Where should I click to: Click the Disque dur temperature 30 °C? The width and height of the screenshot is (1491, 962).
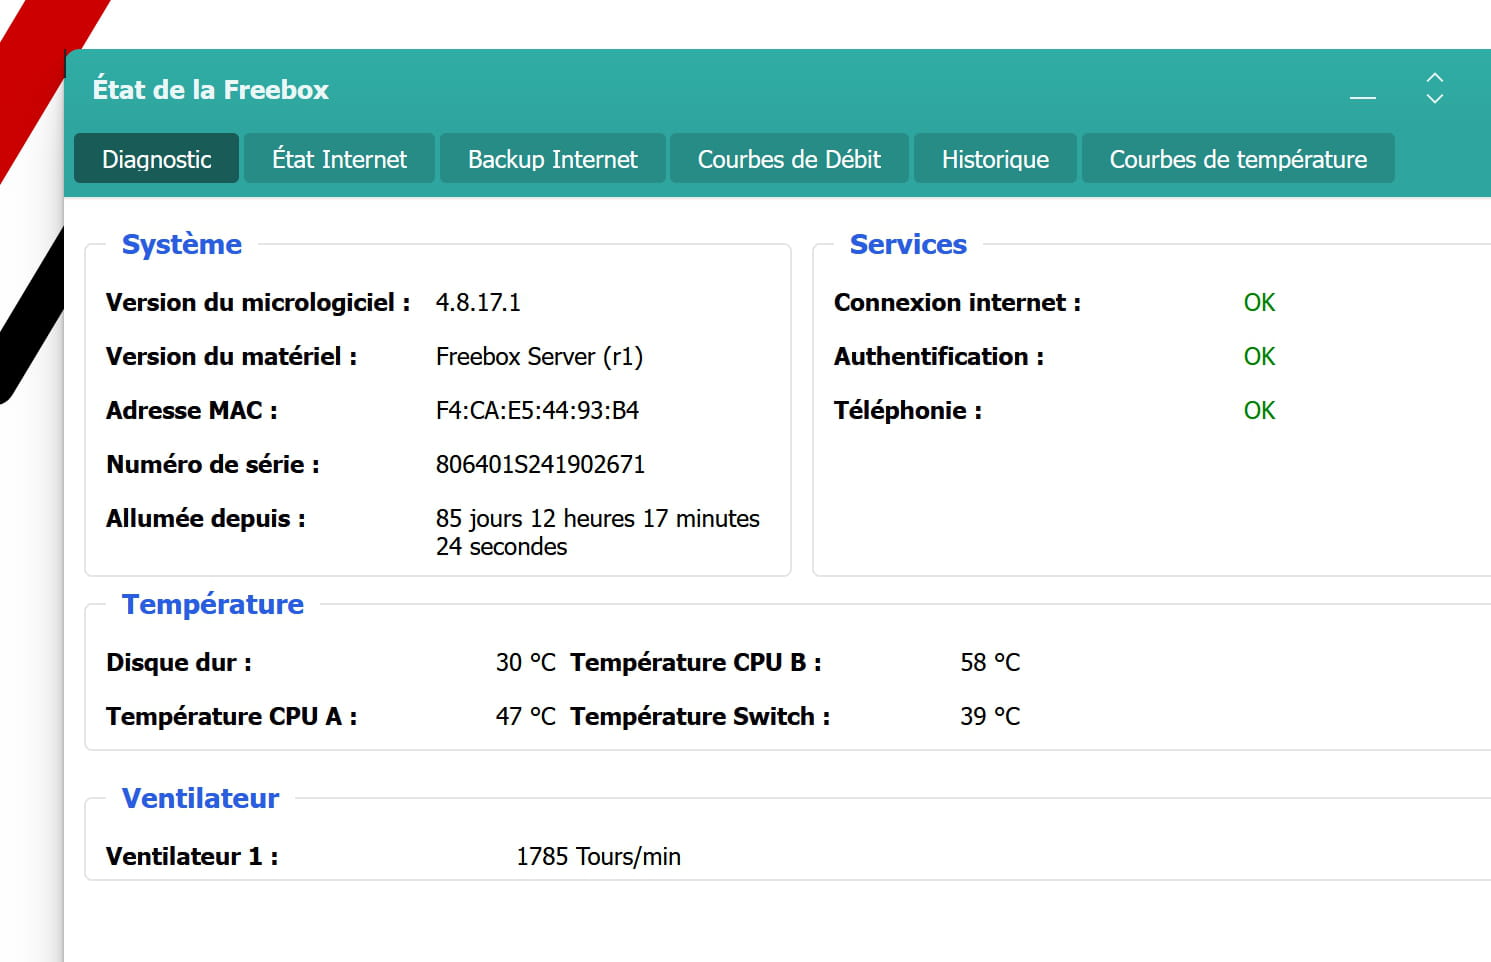click(x=525, y=662)
